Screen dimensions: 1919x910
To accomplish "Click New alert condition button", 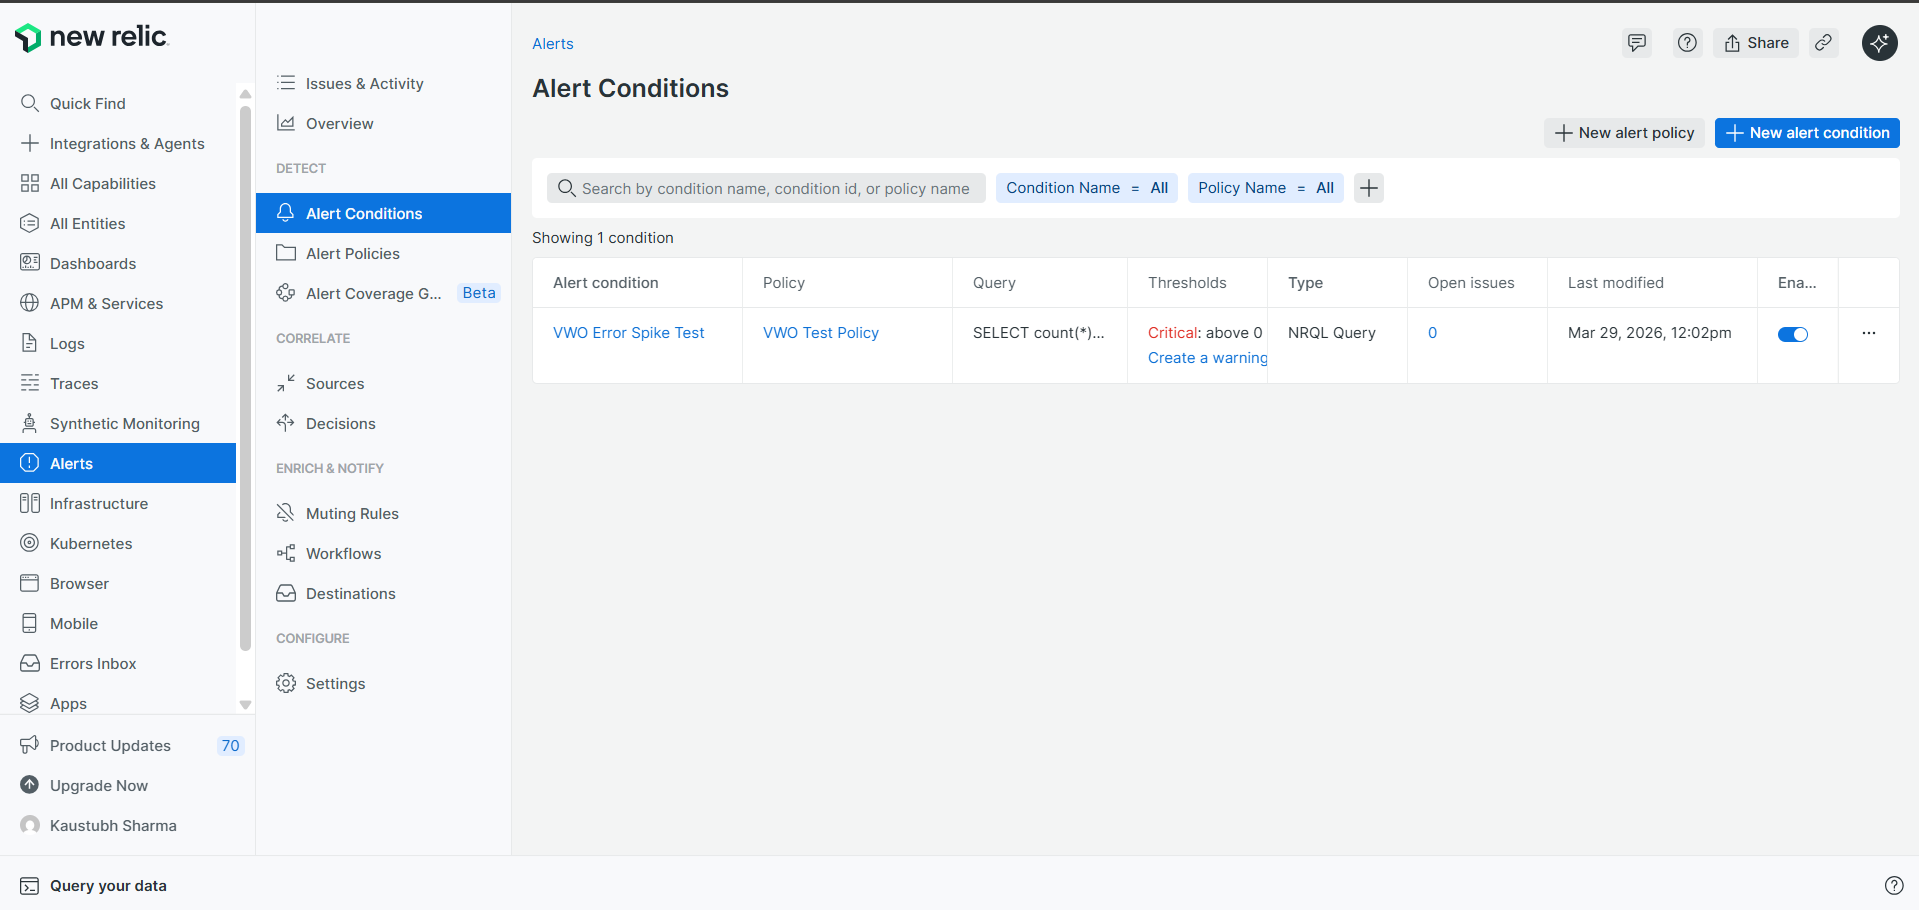I will point(1807,133).
